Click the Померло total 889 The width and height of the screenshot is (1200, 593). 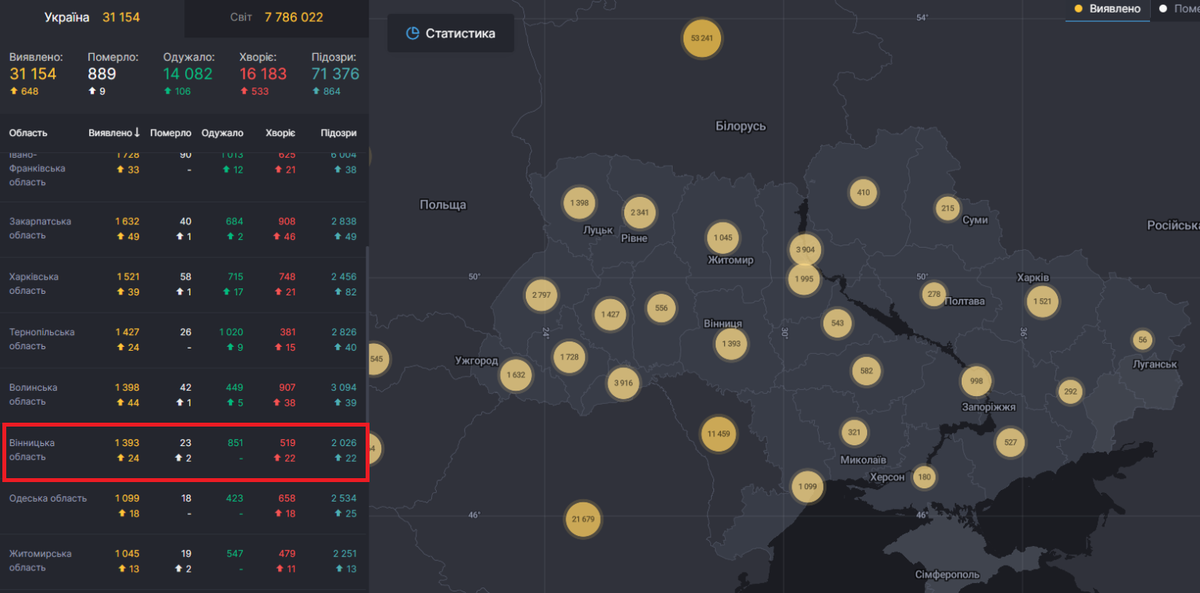click(102, 74)
